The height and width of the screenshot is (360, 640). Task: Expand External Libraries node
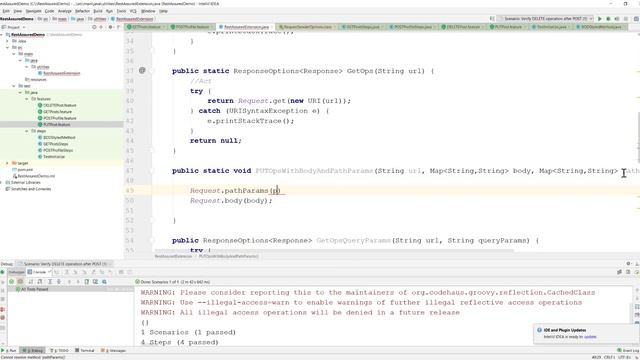coord(2,182)
